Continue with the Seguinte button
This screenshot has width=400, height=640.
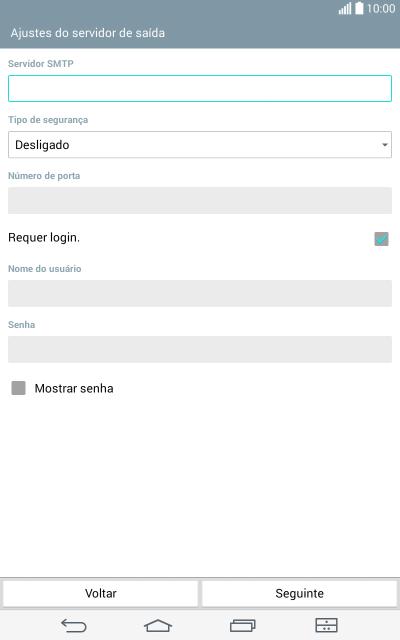tap(299, 593)
